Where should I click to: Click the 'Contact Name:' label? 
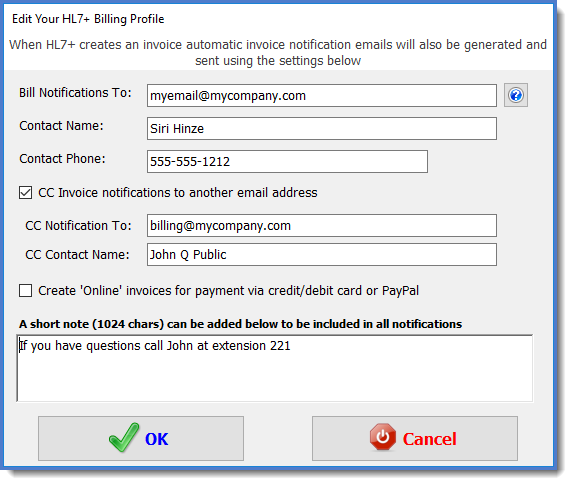(61, 126)
